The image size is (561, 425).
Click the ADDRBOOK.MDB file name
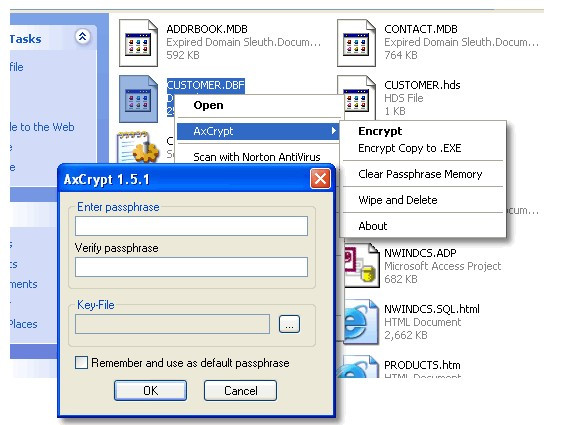pyautogui.click(x=207, y=29)
